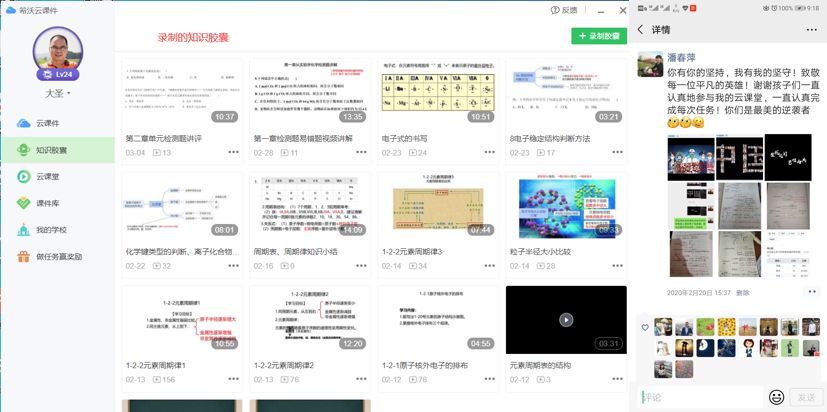
Task: Open more options for 第二章单元检测题讲评
Action: (234, 153)
